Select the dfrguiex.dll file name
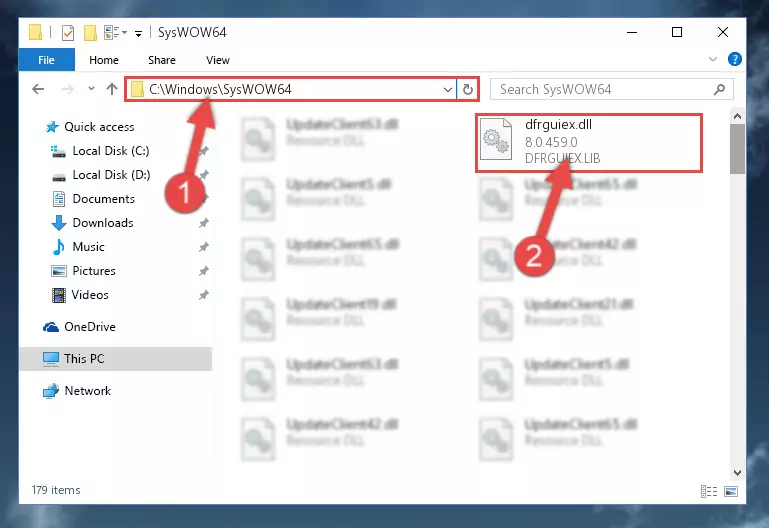Viewport: 769px width, 528px height. (x=558, y=125)
